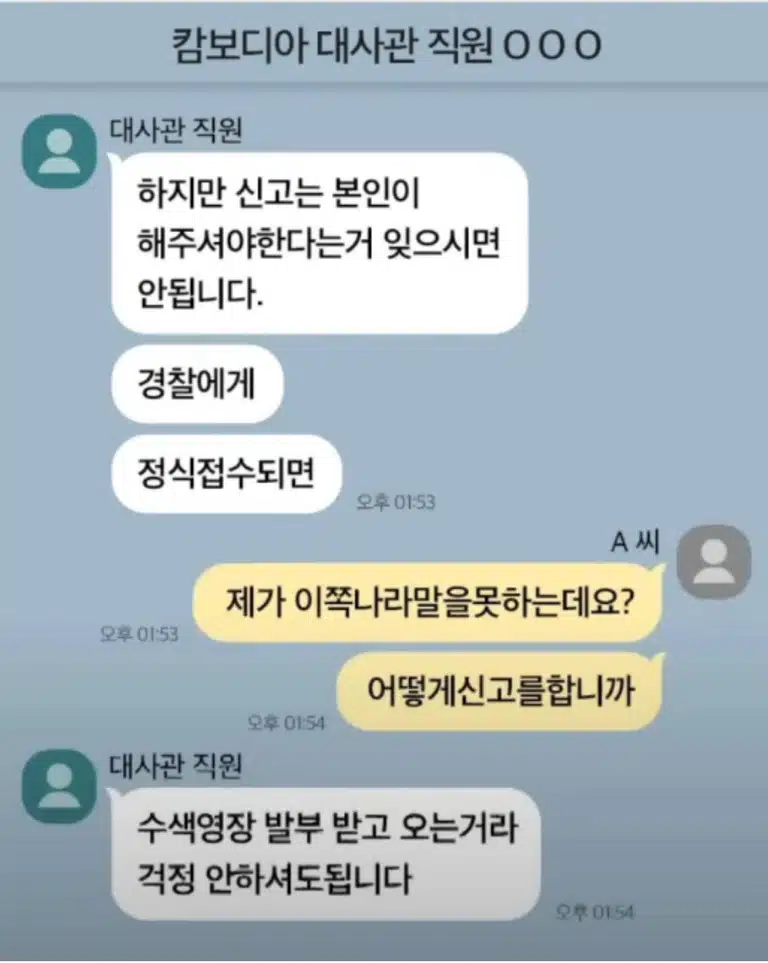Viewport: 768px width, 963px height.
Task: Tap the 오후 01:53 timestamp left of yellow bubble
Action: [139, 633]
